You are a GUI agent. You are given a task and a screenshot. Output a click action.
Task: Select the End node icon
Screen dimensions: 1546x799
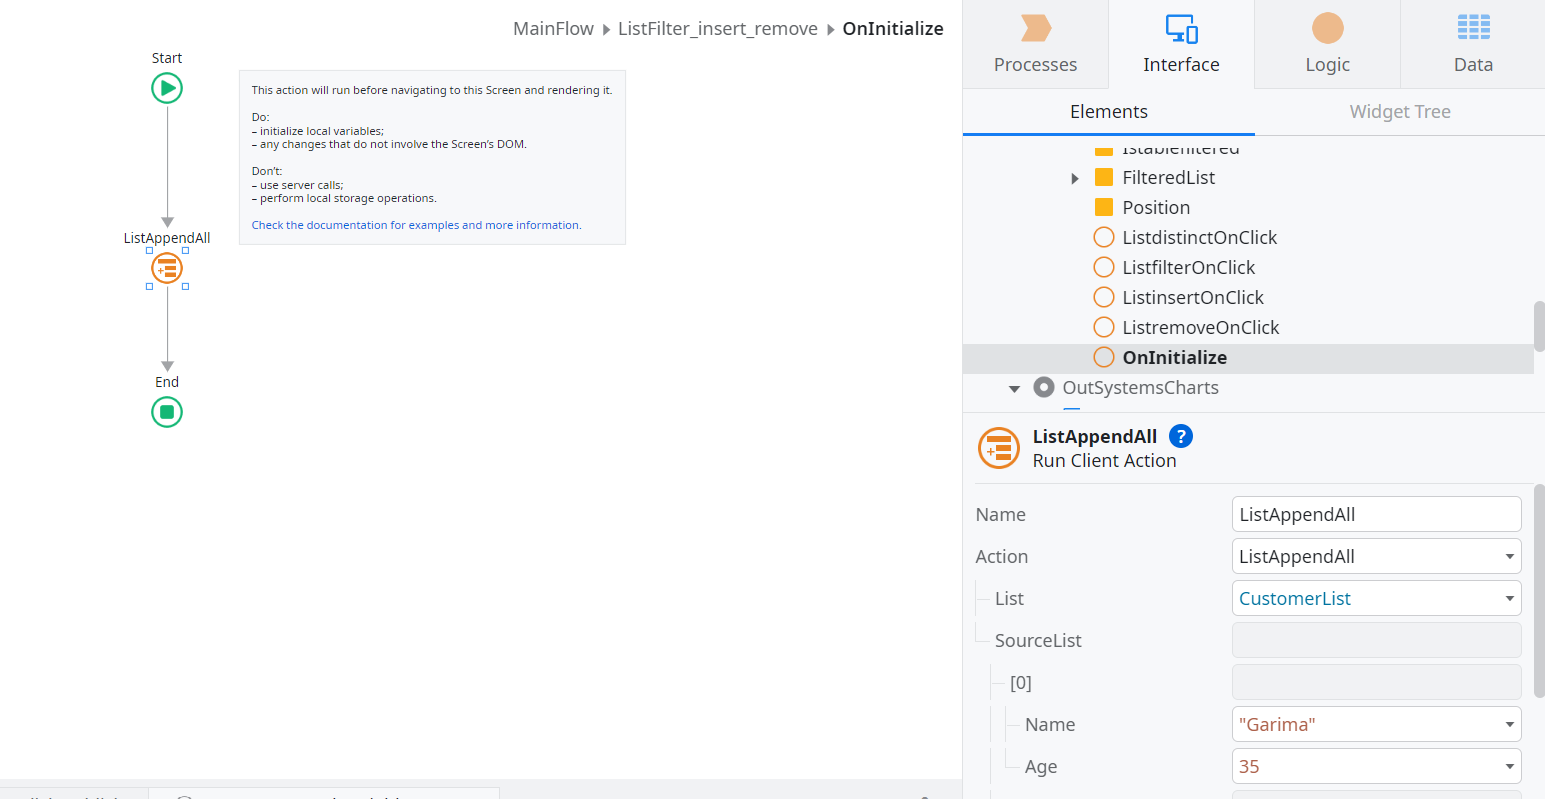pos(166,411)
